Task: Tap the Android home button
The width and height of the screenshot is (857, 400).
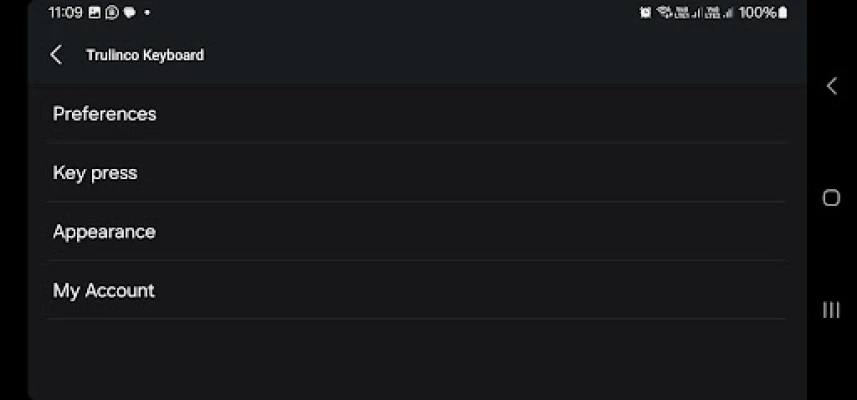Action: (x=831, y=198)
